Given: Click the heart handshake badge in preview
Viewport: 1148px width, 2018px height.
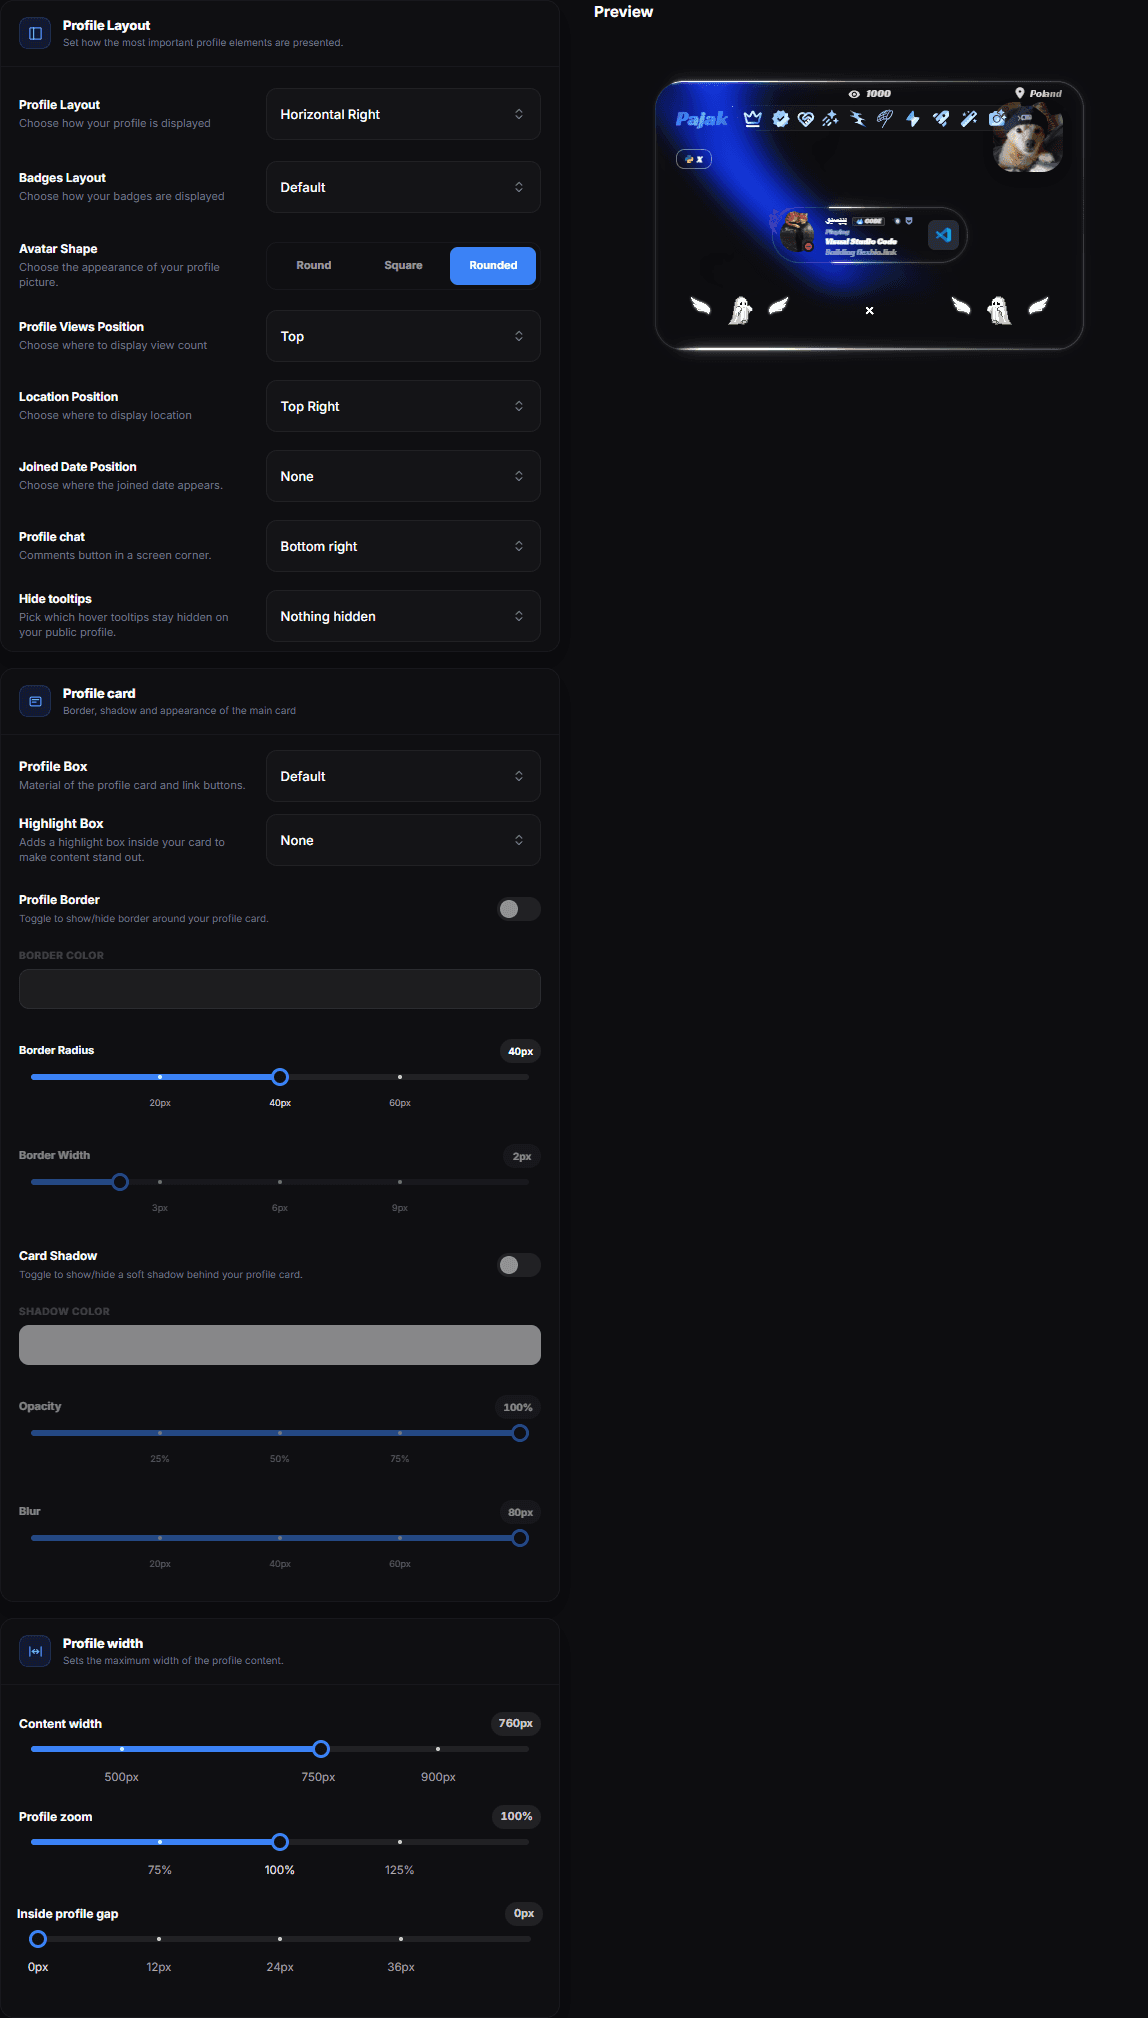Looking at the screenshot, I should point(806,119).
